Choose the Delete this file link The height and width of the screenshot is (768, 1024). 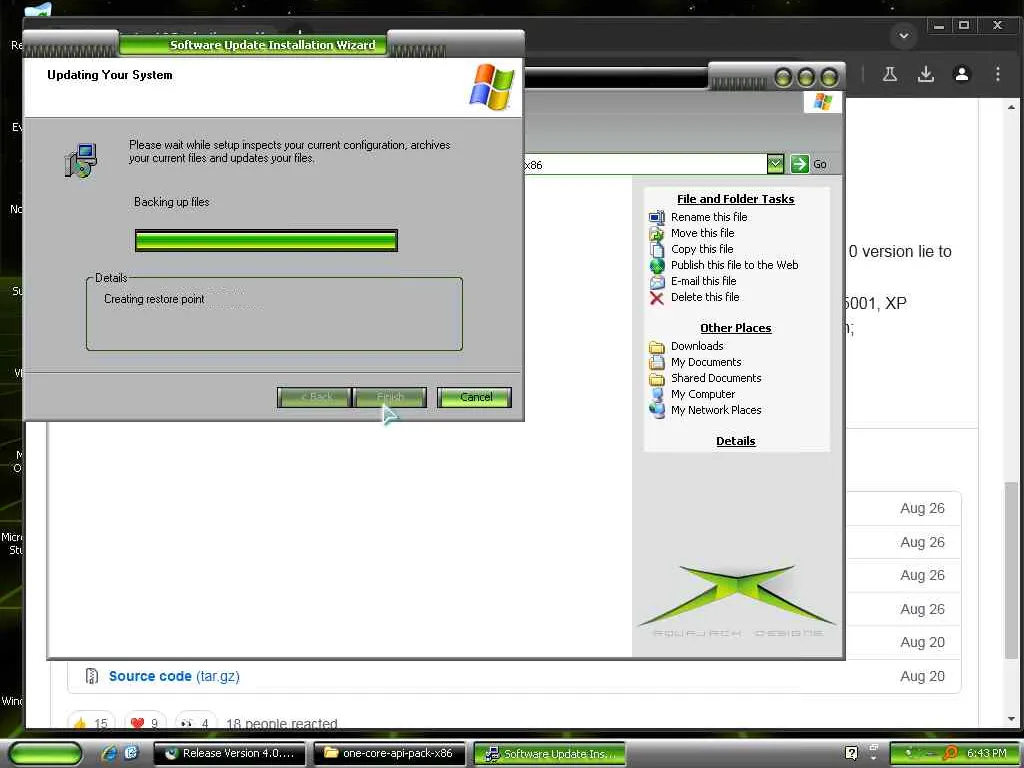(705, 297)
